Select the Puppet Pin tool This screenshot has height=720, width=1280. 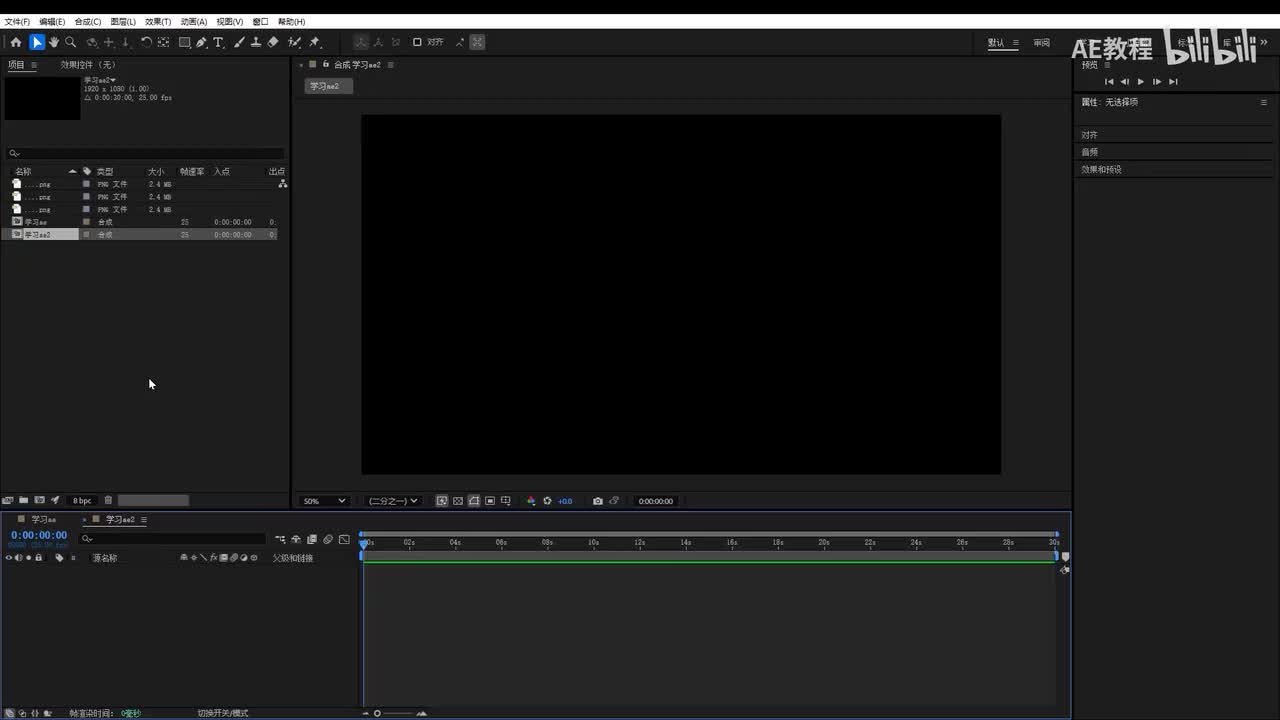[x=314, y=42]
